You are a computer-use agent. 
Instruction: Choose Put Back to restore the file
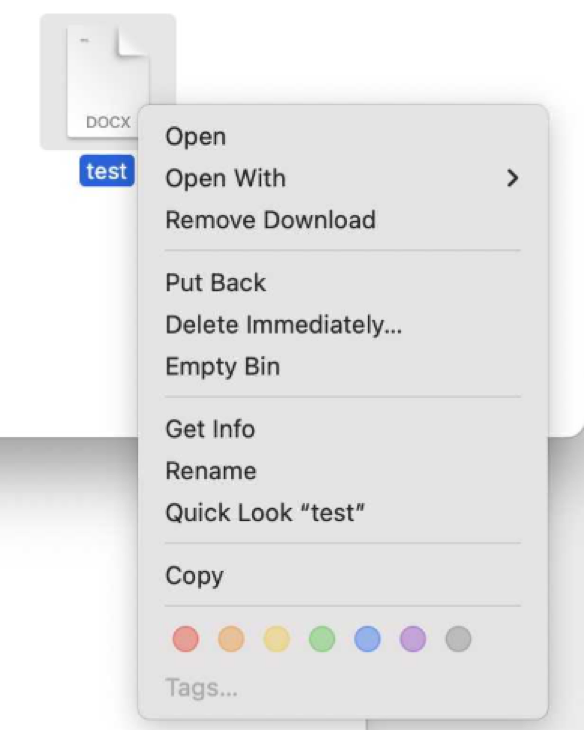(x=342, y=283)
